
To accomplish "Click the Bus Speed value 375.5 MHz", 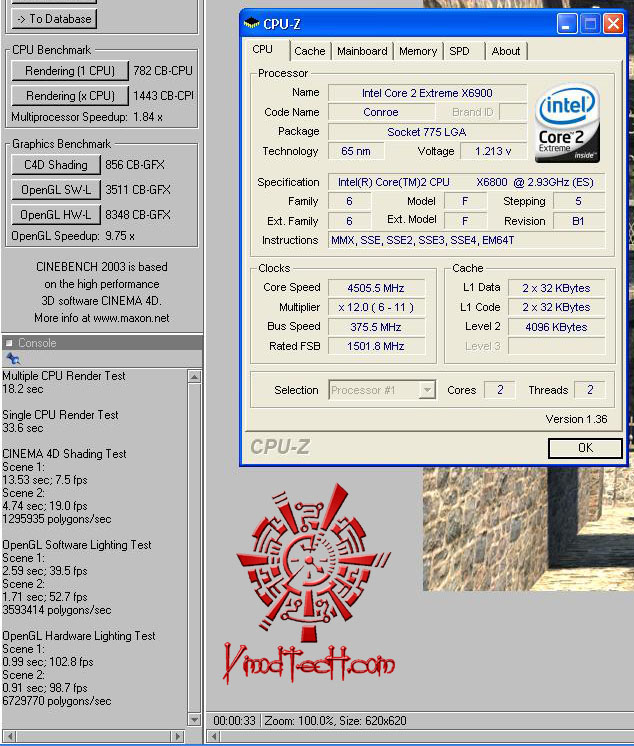I will (x=376, y=327).
